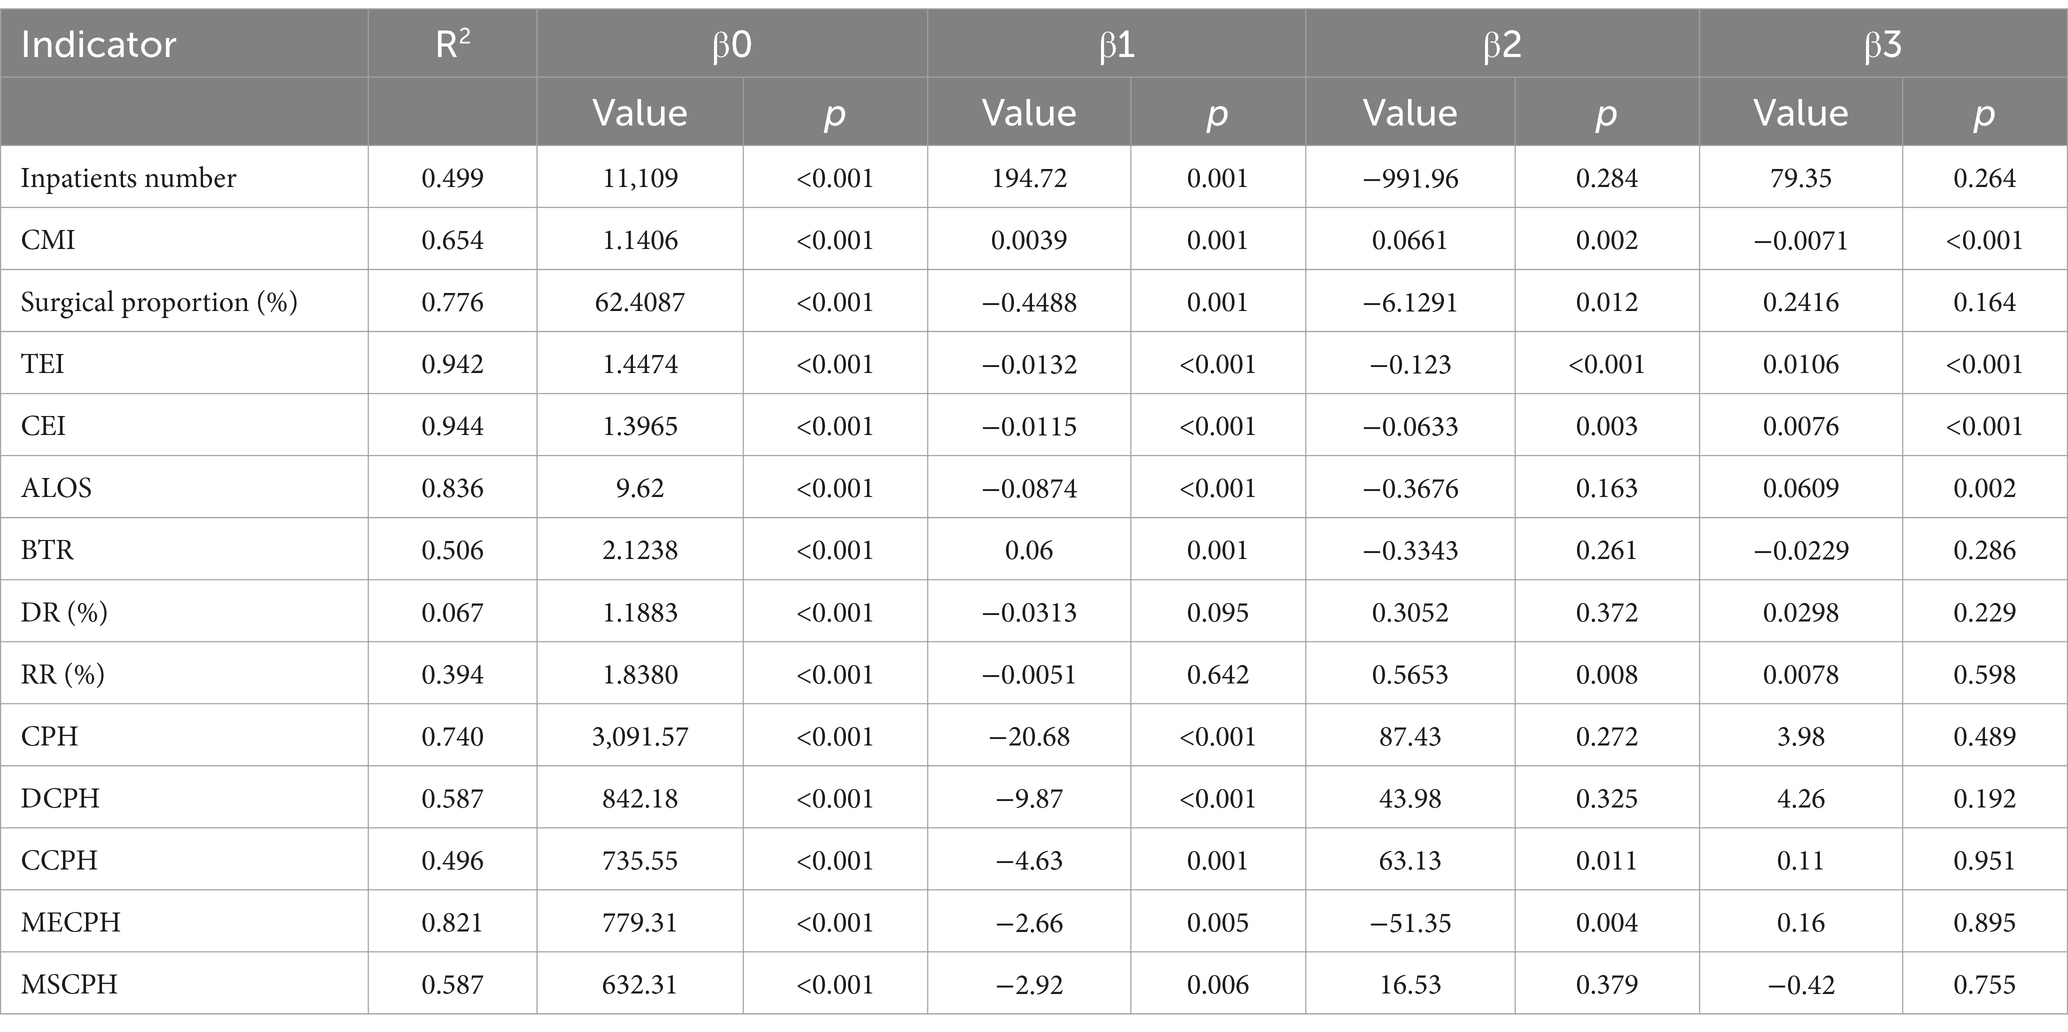
Task: Select the MECPH row label
Action: point(70,922)
